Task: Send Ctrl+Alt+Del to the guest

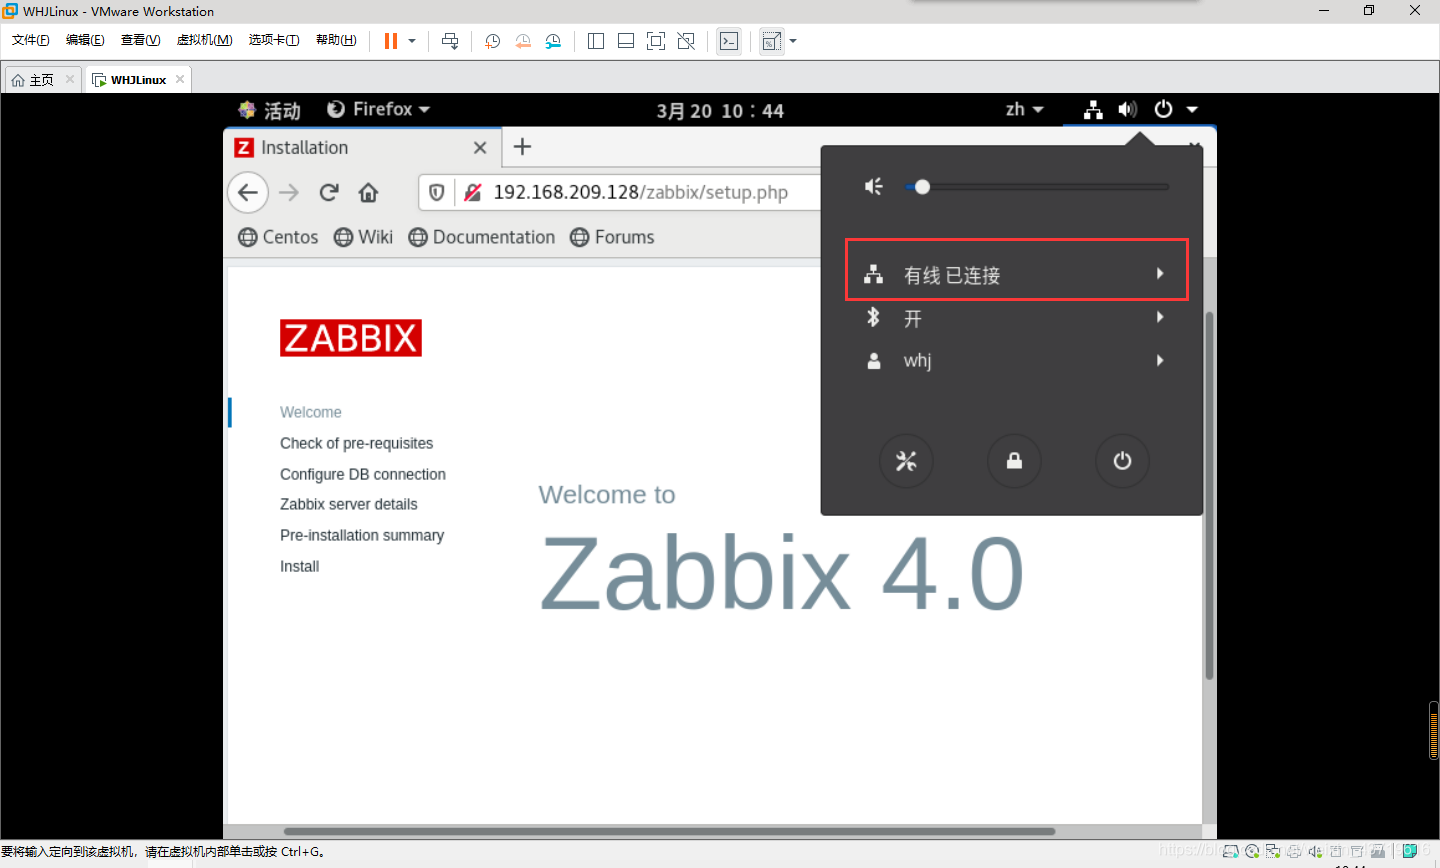Action: [x=449, y=40]
